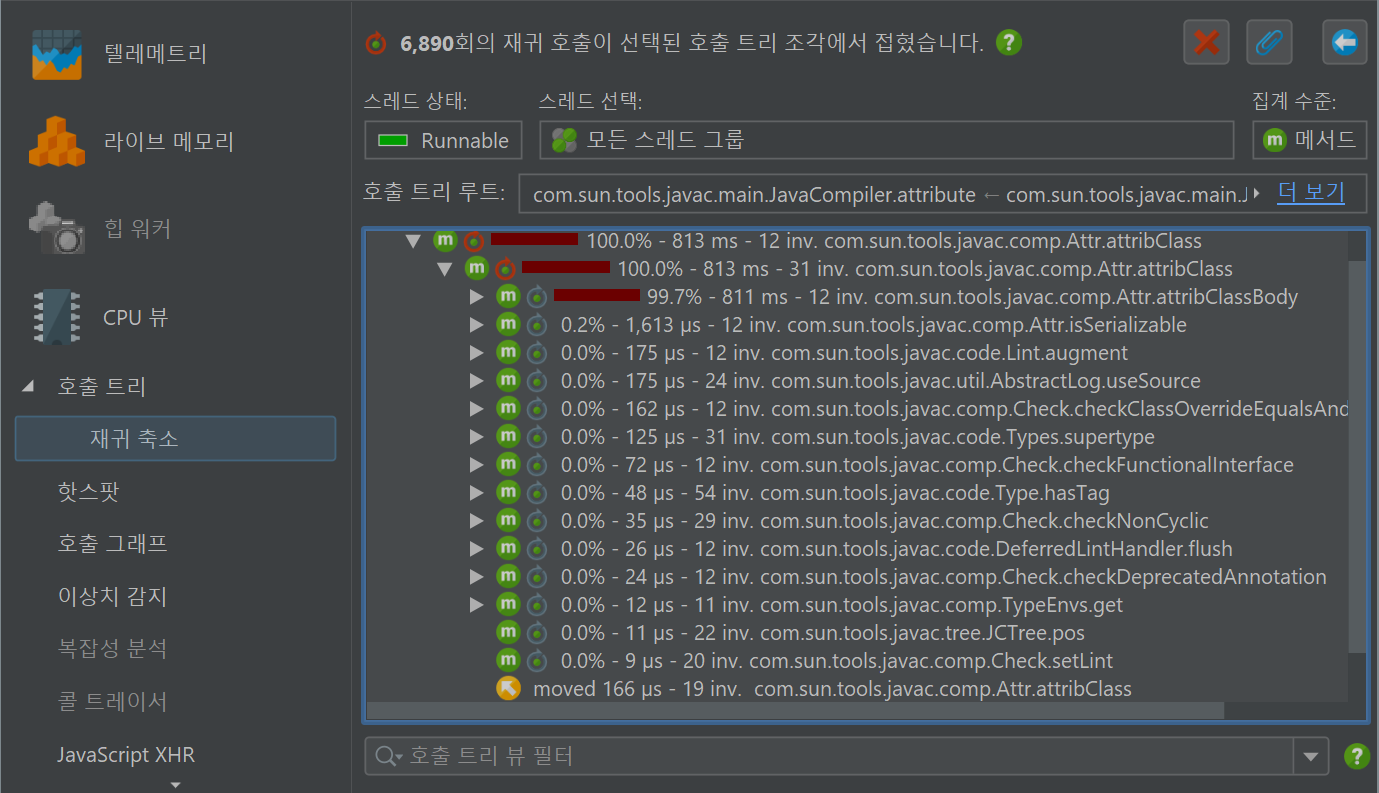Open the 스레드 상태 Runnable dropdown
The width and height of the screenshot is (1379, 793).
point(443,141)
